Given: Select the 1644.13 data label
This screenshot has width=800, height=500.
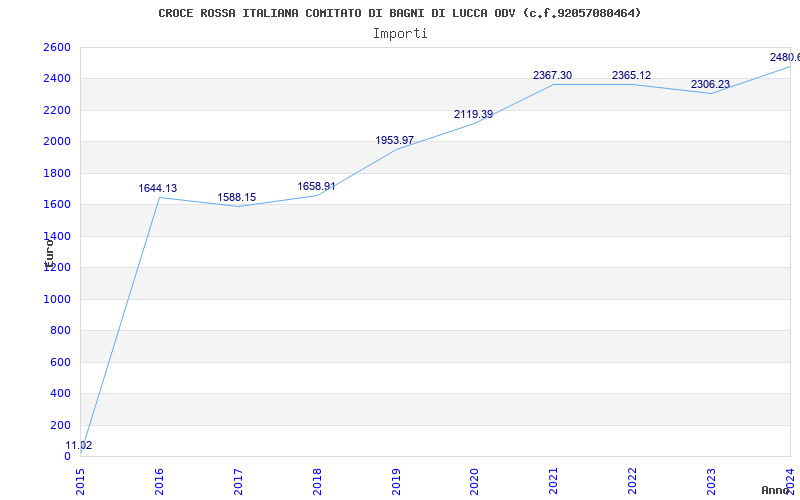Looking at the screenshot, I should tap(158, 188).
